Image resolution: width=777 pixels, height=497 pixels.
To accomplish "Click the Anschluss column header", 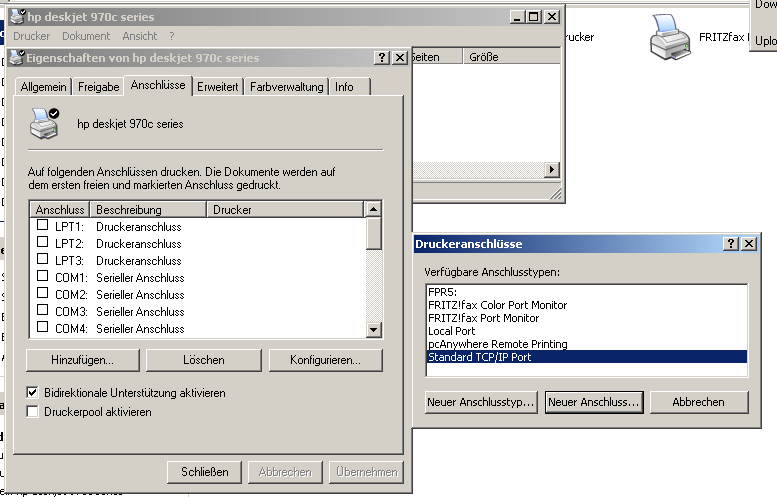I will (60, 210).
